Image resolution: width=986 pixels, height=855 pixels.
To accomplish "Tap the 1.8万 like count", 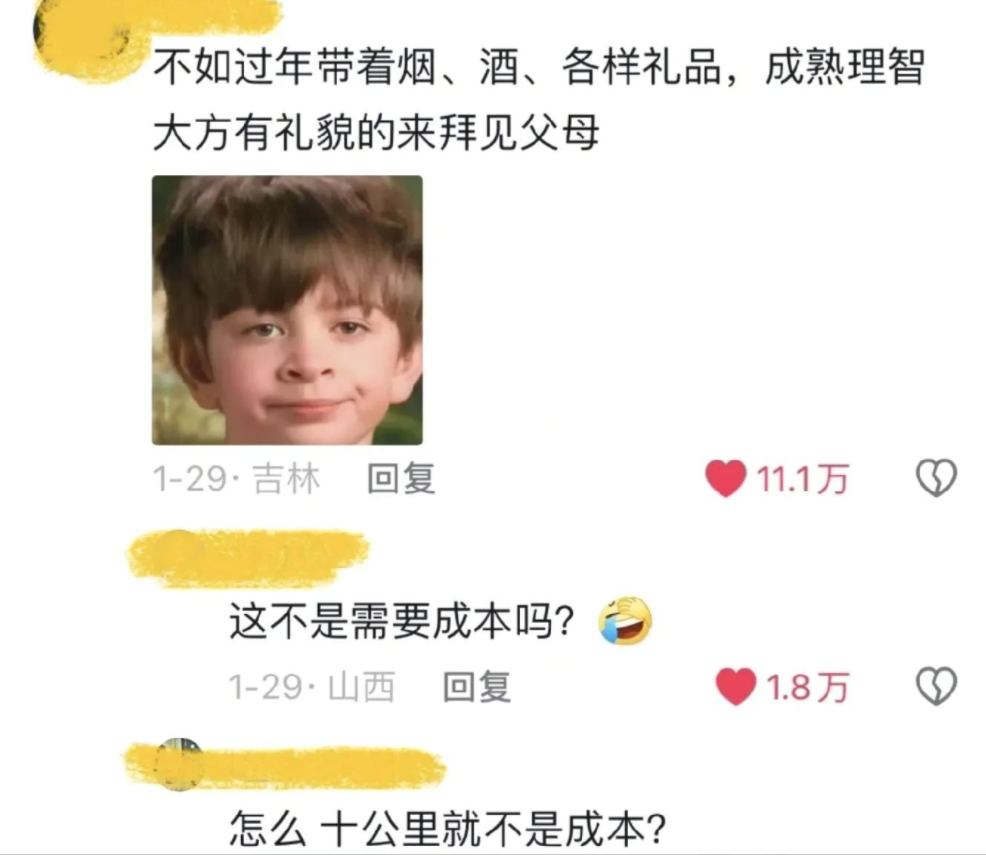I will tap(807, 687).
